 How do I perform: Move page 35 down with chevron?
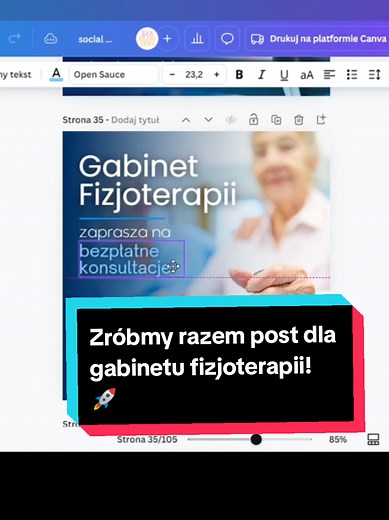click(x=208, y=119)
